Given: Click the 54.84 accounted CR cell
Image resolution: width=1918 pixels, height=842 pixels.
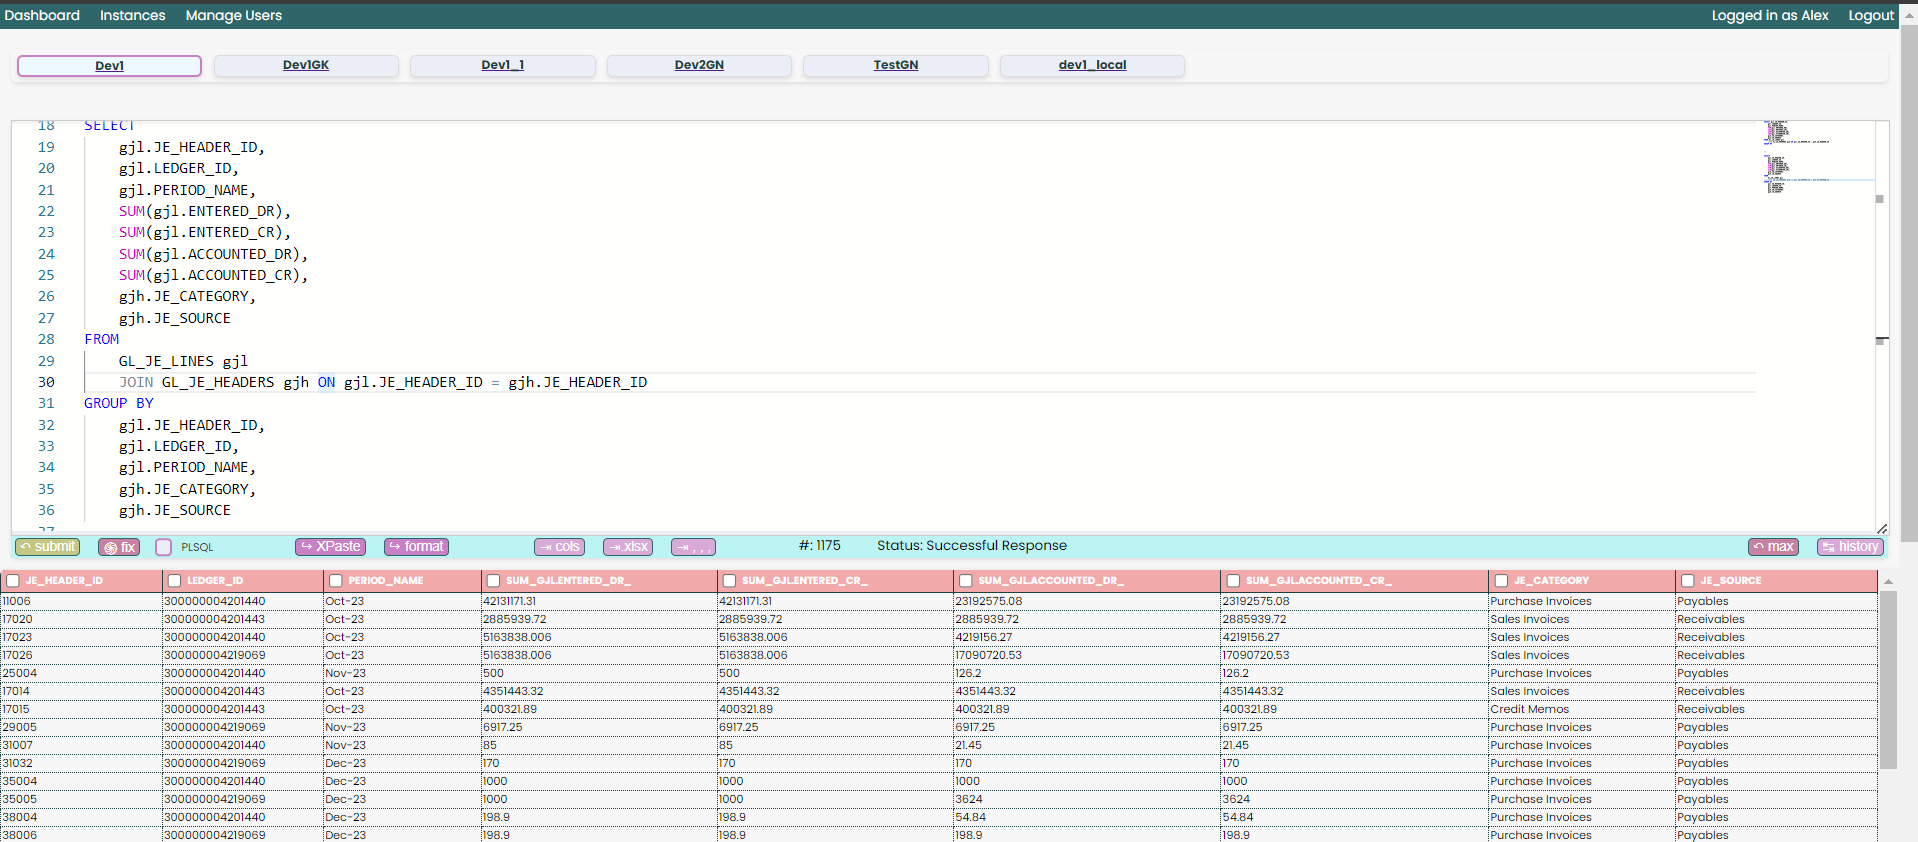Looking at the screenshot, I should [x=1353, y=817].
